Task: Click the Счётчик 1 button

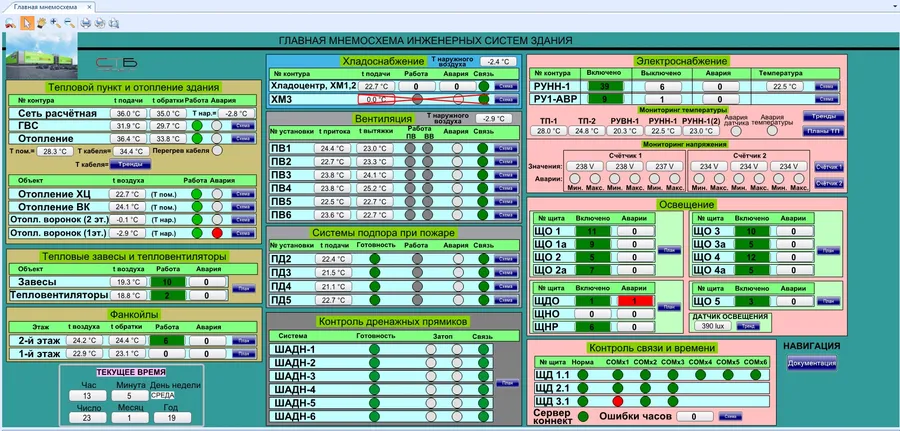Action: pos(829,166)
